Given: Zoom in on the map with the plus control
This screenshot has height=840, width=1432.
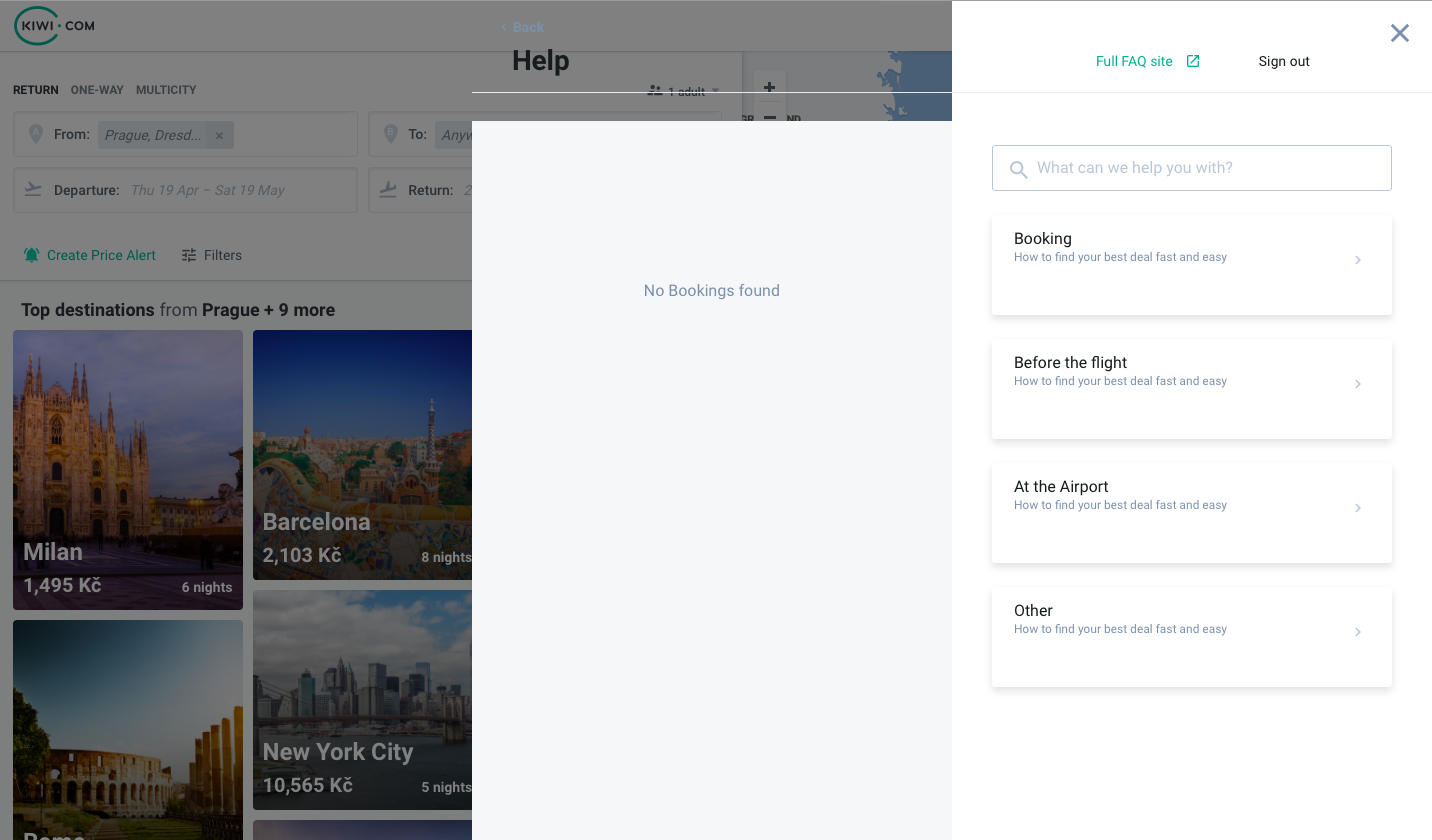Looking at the screenshot, I should click(769, 87).
